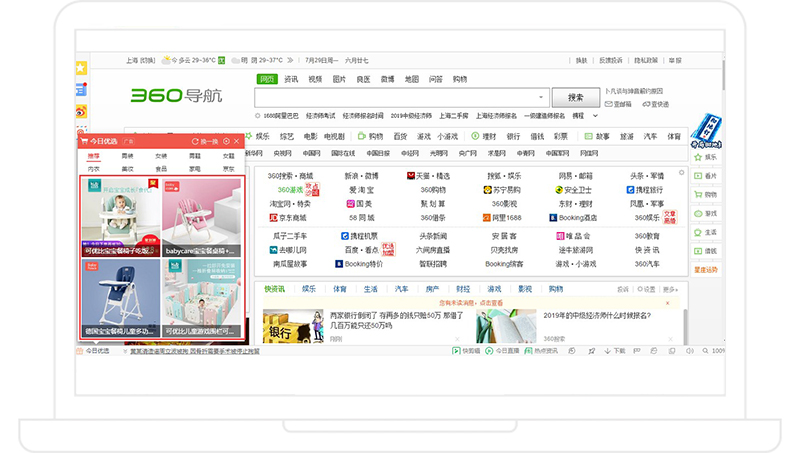Open the 可优比儿童游戏围栏 thumbnail
This screenshot has width=800, height=453.
(202, 298)
